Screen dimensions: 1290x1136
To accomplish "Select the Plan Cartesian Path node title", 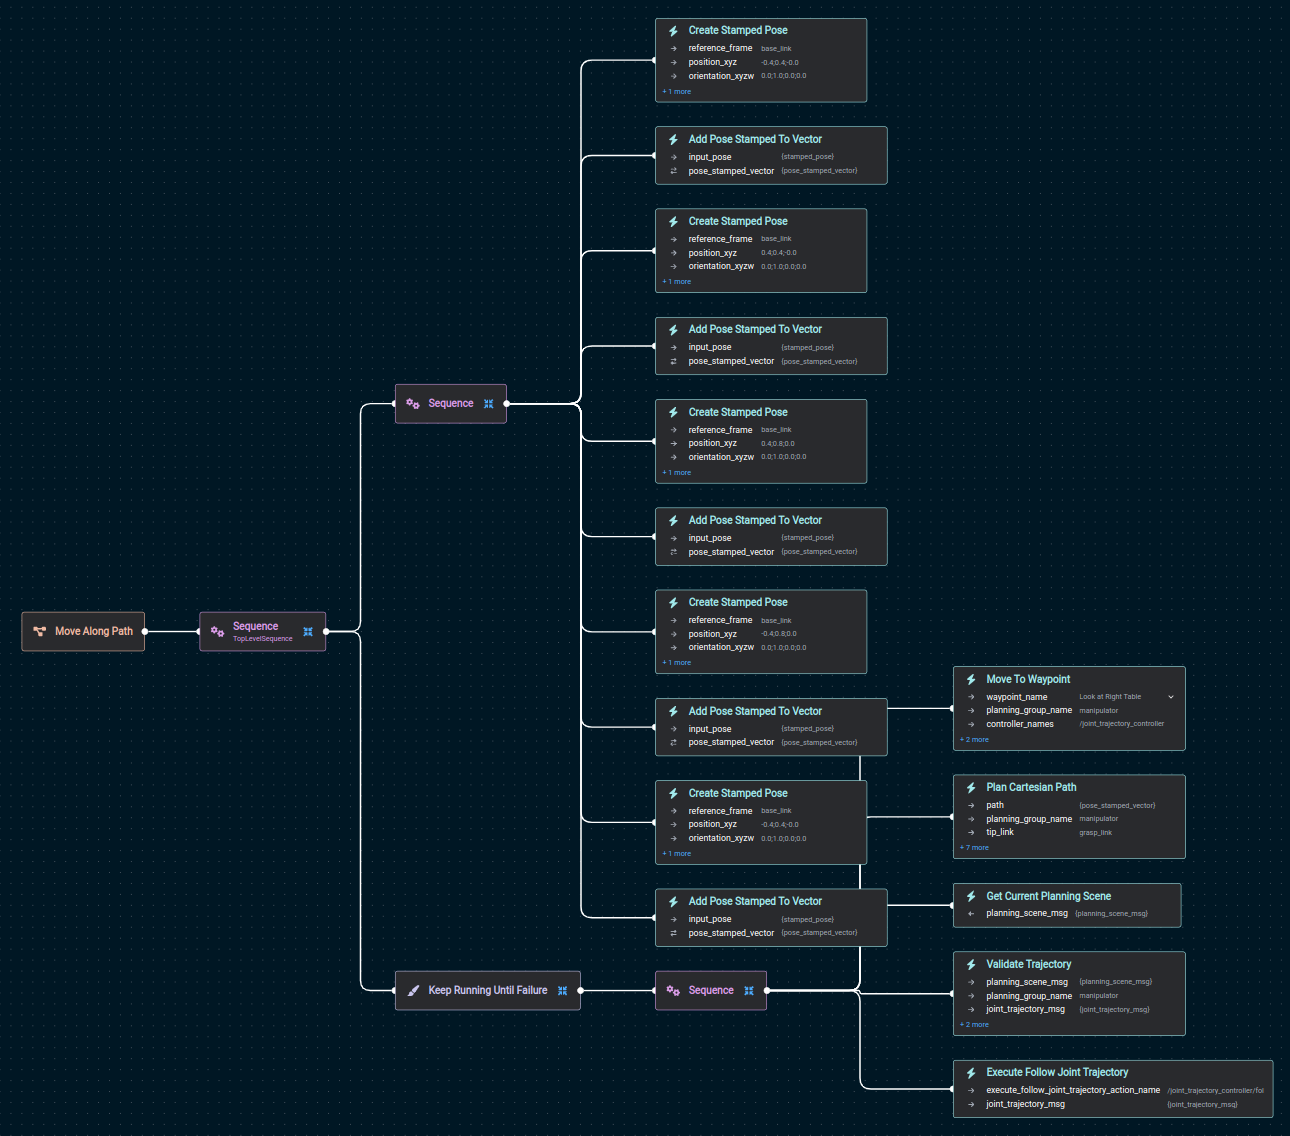I will tap(1031, 787).
